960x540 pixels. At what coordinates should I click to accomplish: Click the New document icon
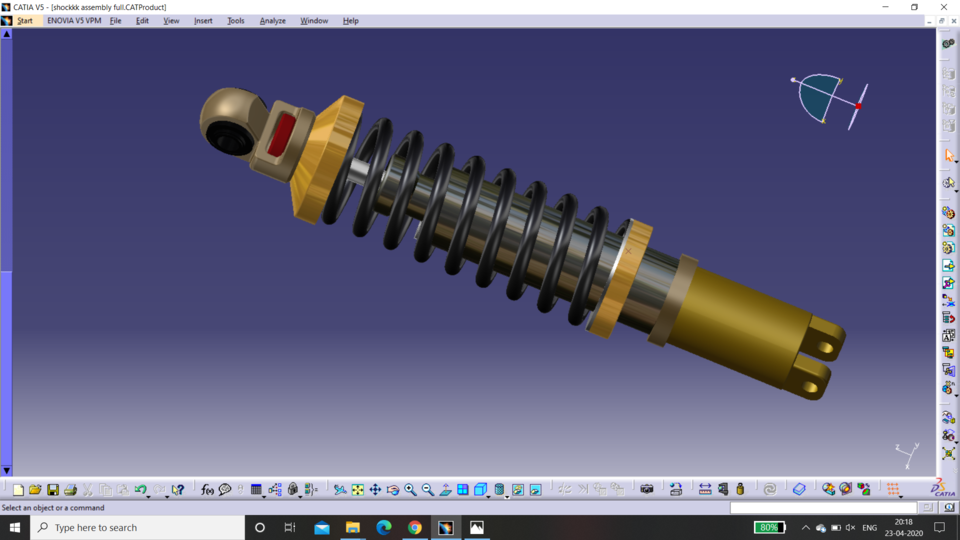[18, 489]
